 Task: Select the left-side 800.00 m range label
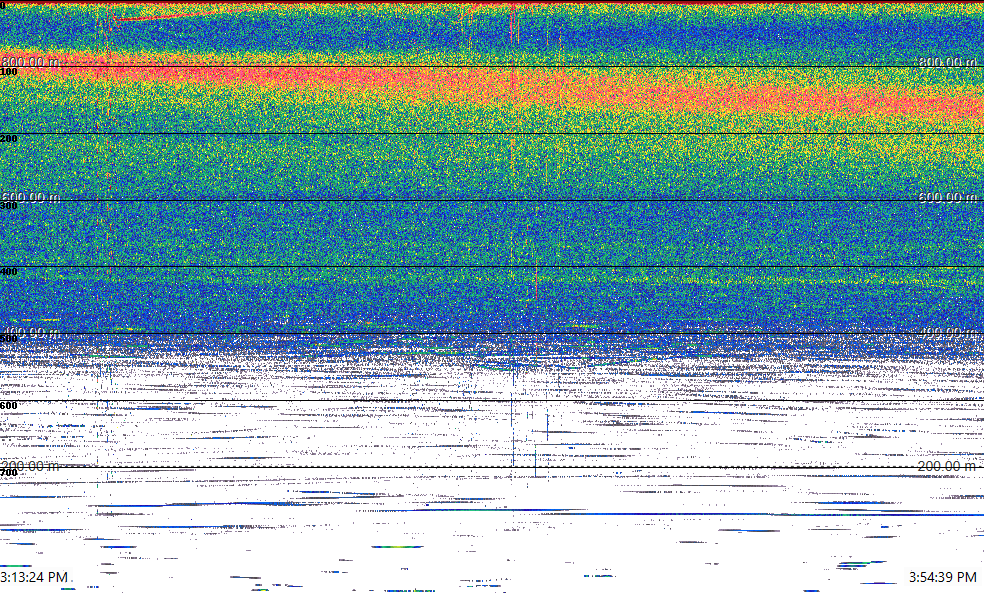click(30, 61)
